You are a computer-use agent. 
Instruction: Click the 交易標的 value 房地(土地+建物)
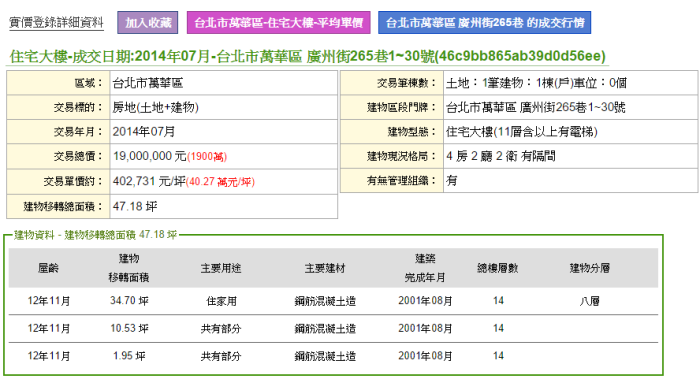pos(155,108)
